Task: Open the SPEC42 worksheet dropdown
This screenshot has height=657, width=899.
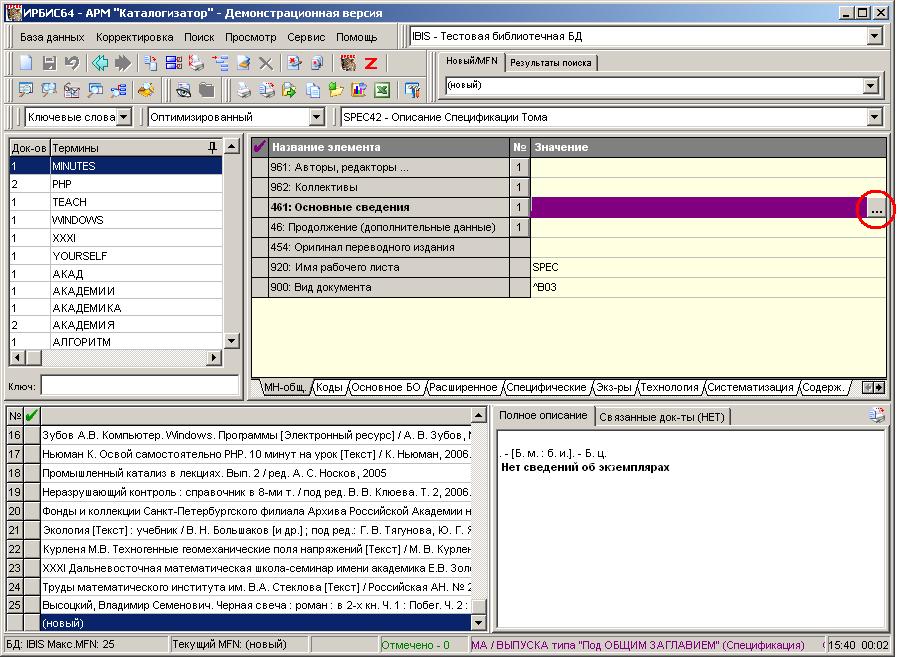Action: tap(875, 117)
